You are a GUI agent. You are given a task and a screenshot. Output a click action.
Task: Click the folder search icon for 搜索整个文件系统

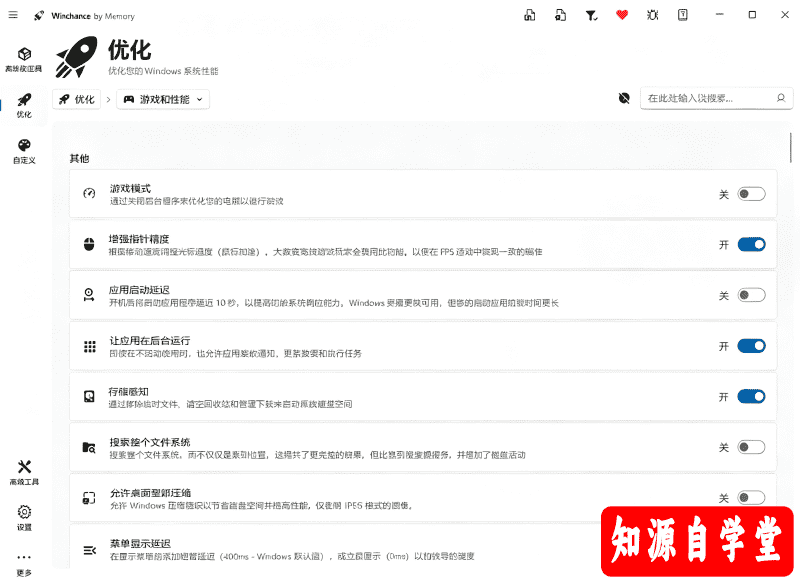(89, 447)
